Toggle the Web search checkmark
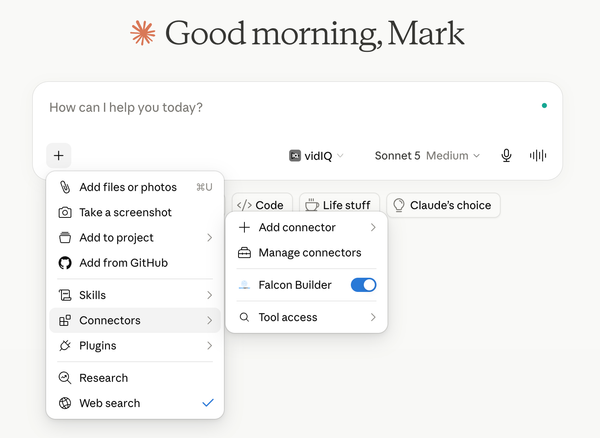This screenshot has height=438, width=600. click(x=208, y=403)
